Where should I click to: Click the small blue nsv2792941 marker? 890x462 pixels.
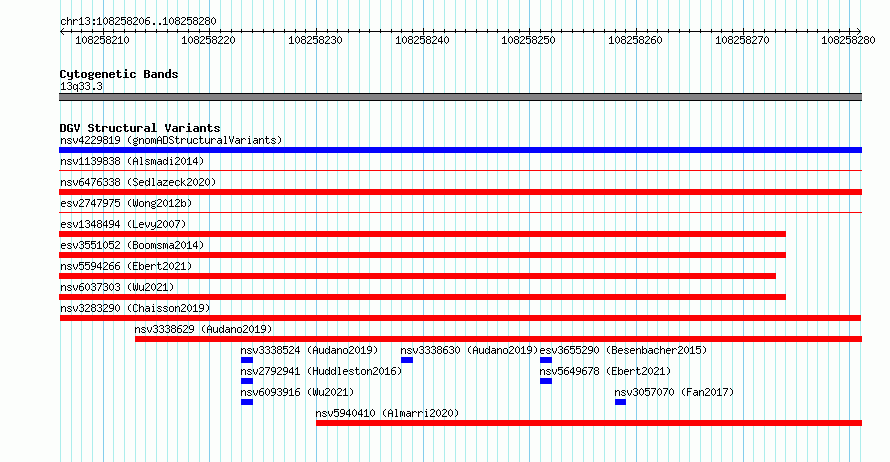click(247, 381)
